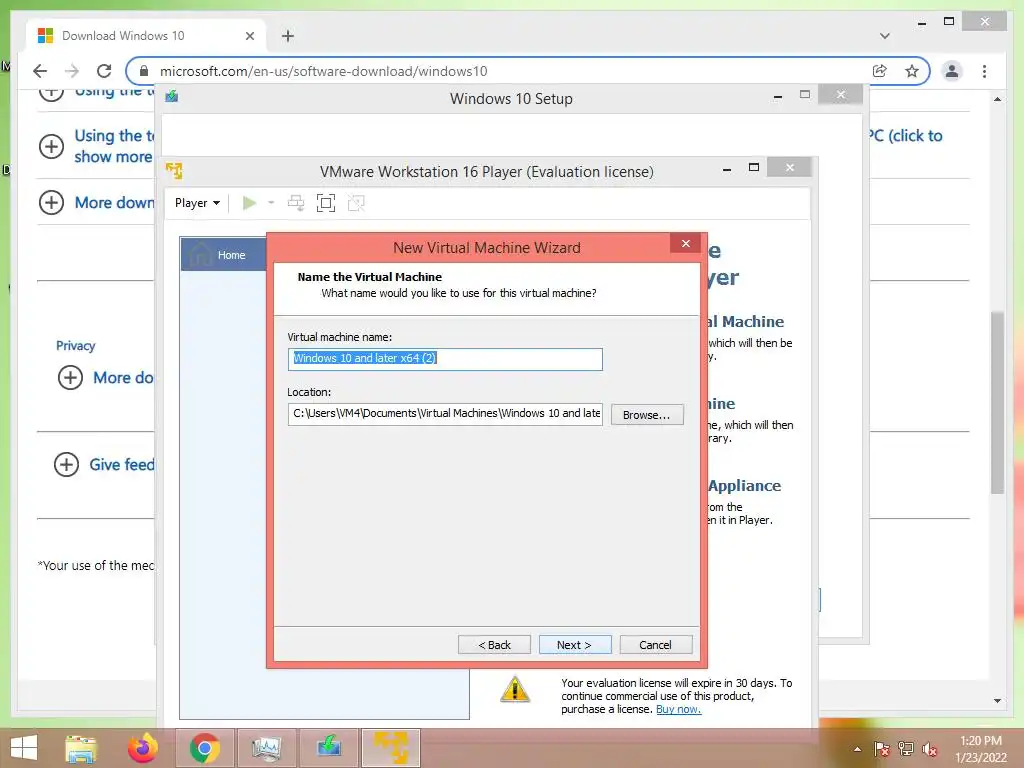Click the browser forward arrow
Screen dimensions: 1024x768
tap(72, 71)
